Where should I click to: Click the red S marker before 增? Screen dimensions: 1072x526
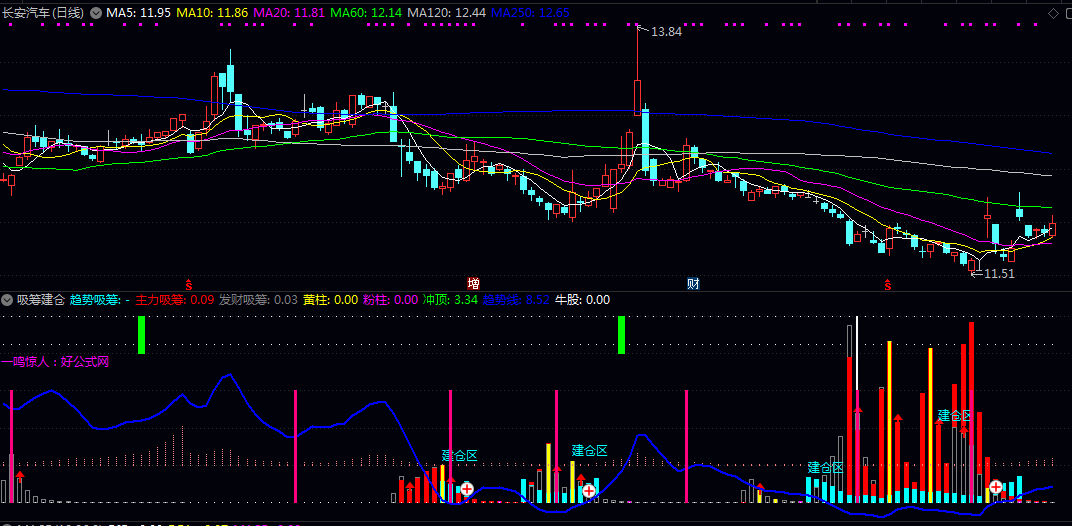pos(189,284)
